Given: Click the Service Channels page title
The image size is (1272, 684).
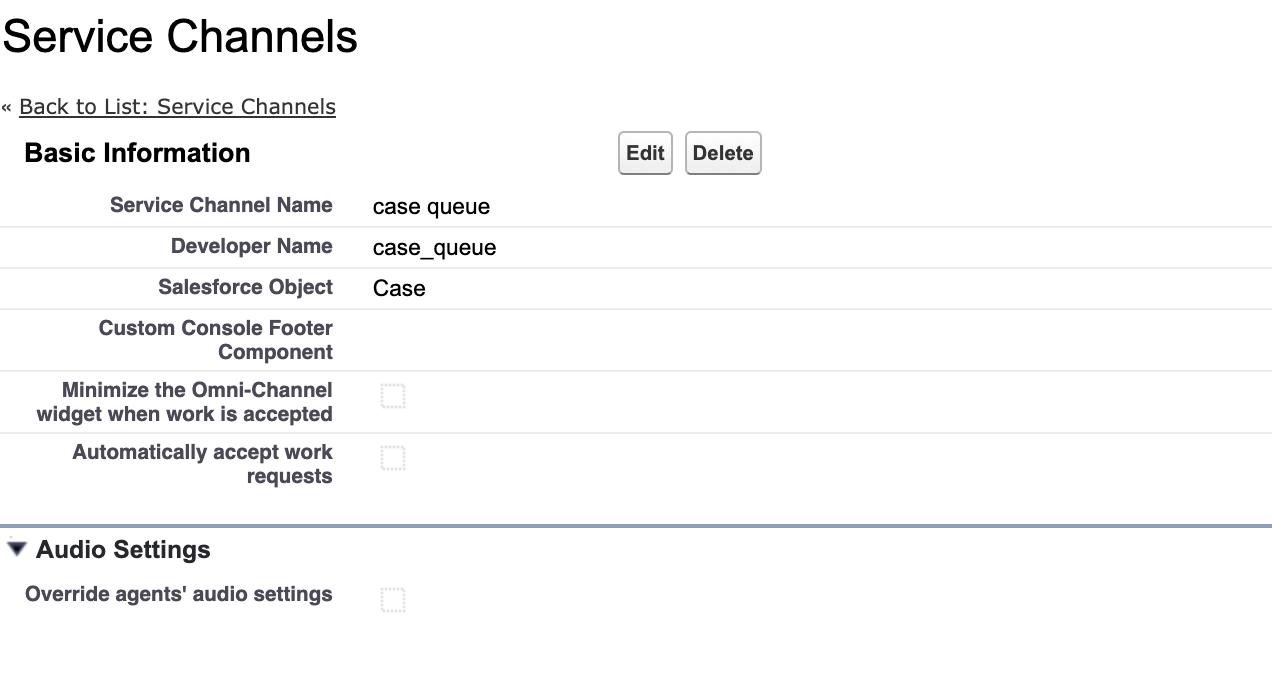Looking at the screenshot, I should [180, 37].
